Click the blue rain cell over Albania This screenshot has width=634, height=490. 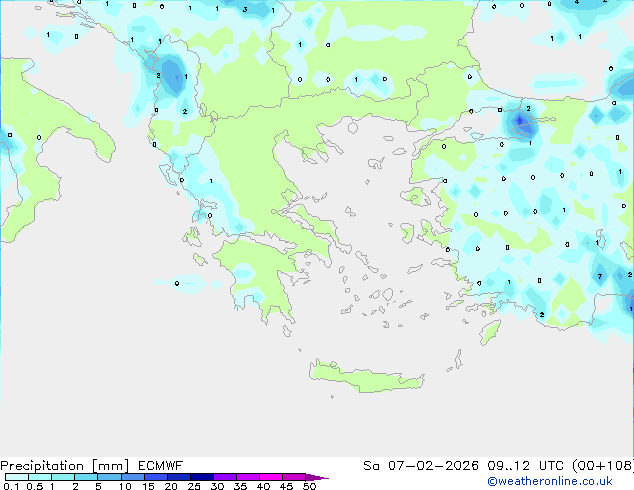pos(174,76)
